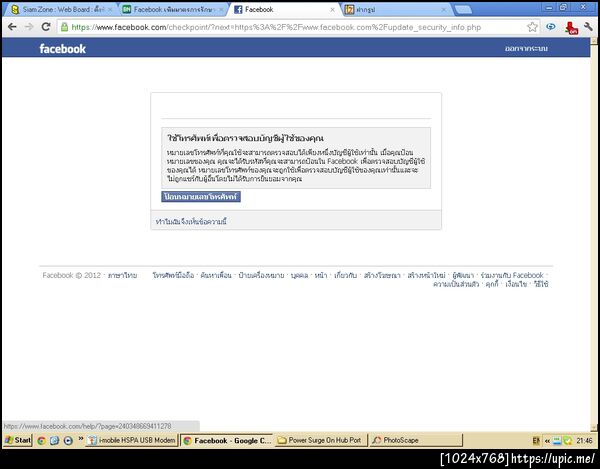Screen dimensions: 600x469
Task: Reload the page with the refresh icon
Action: click(46, 27)
